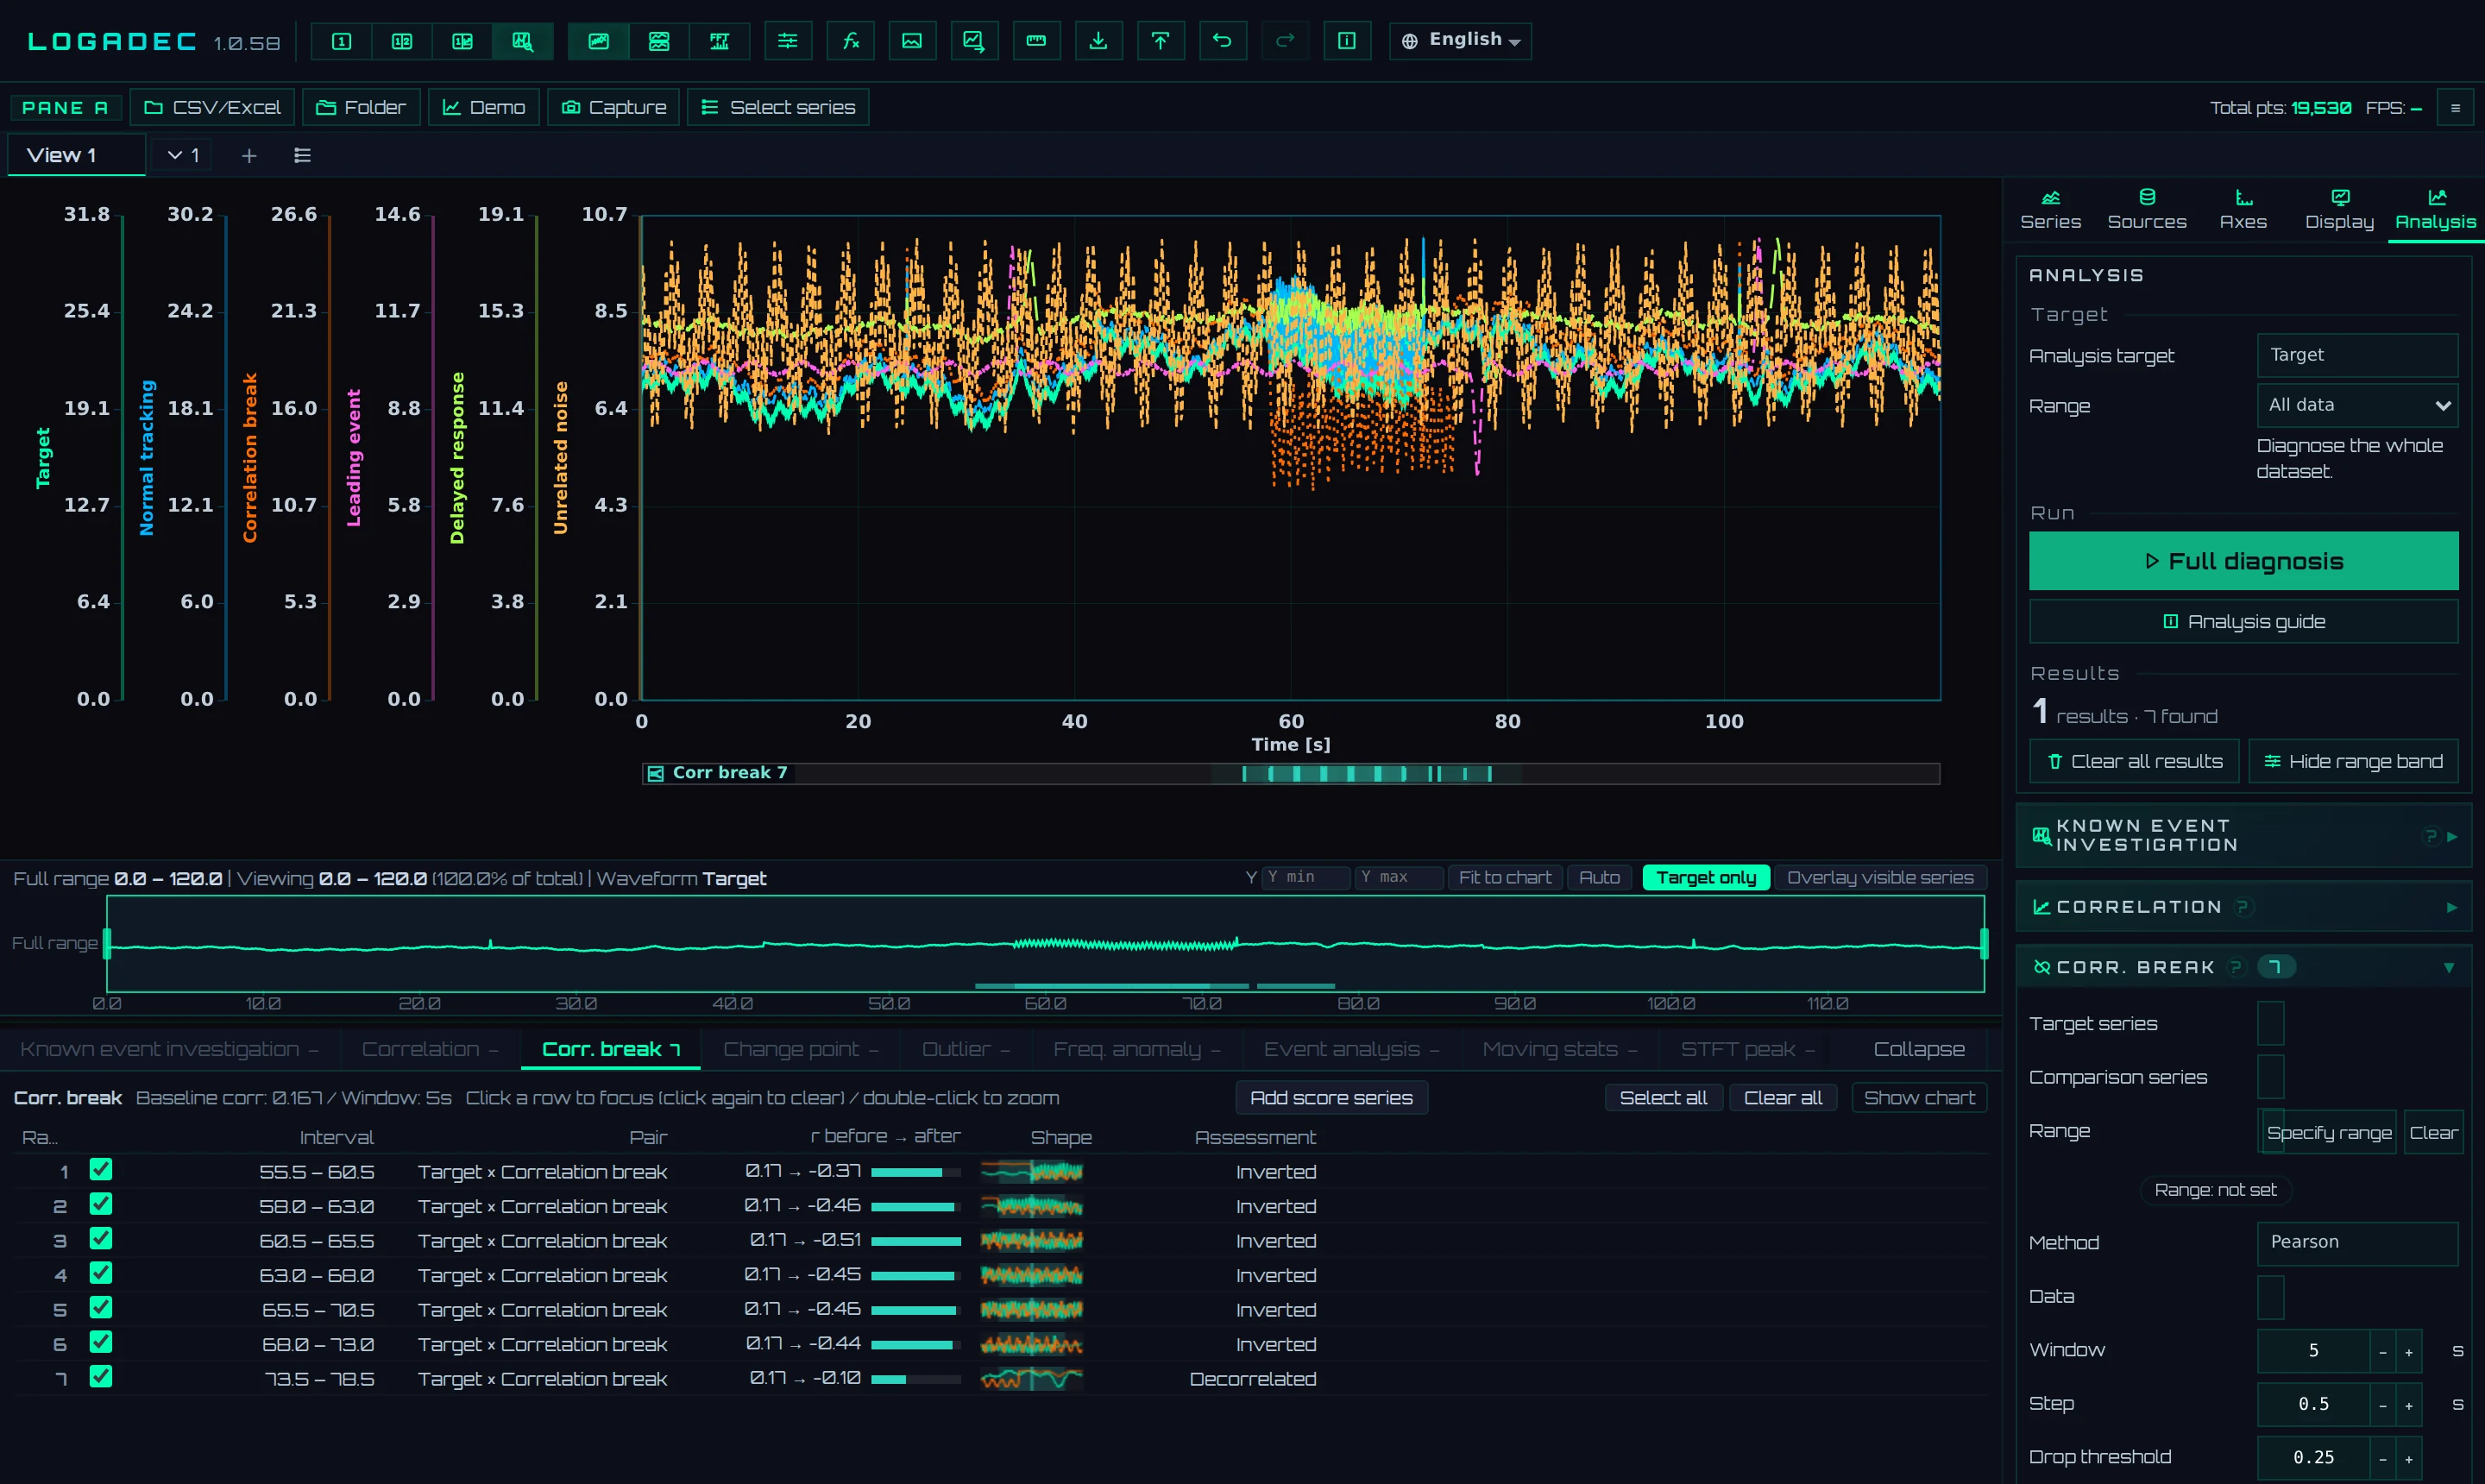Uncheck the 55.5 – 60.5 interval row
The image size is (2485, 1484).
click(101, 1169)
